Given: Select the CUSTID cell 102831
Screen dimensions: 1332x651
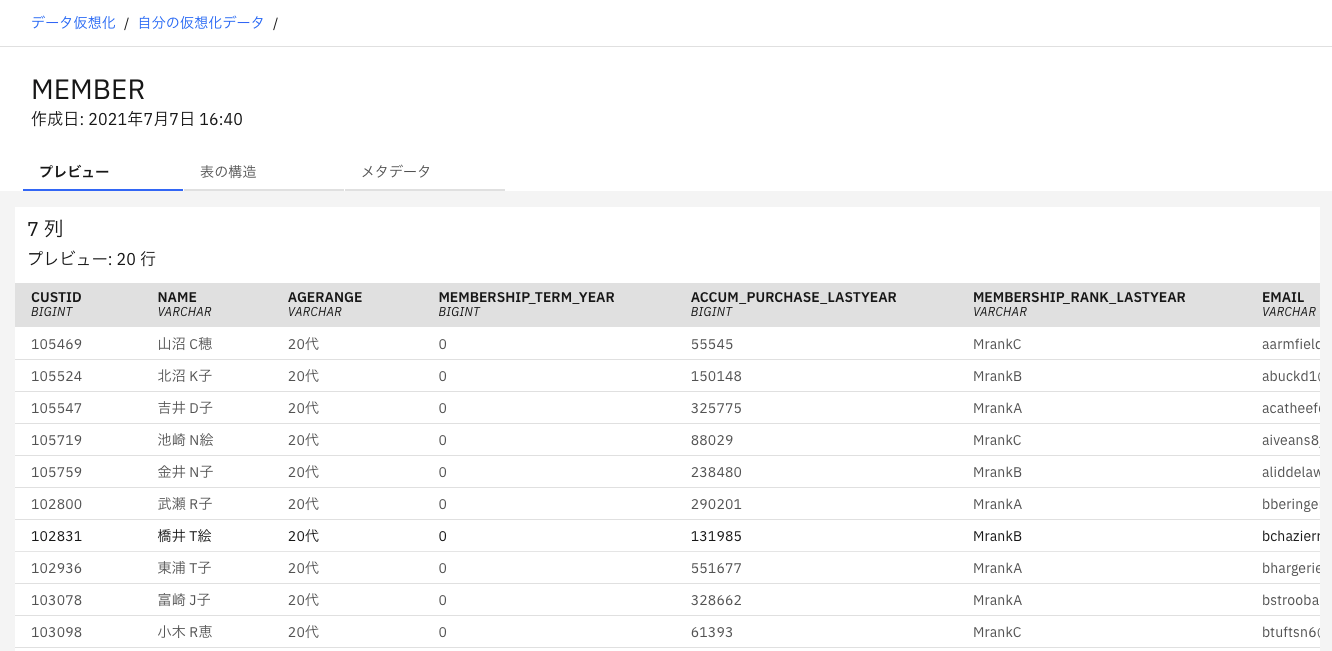Looking at the screenshot, I should click(57, 536).
